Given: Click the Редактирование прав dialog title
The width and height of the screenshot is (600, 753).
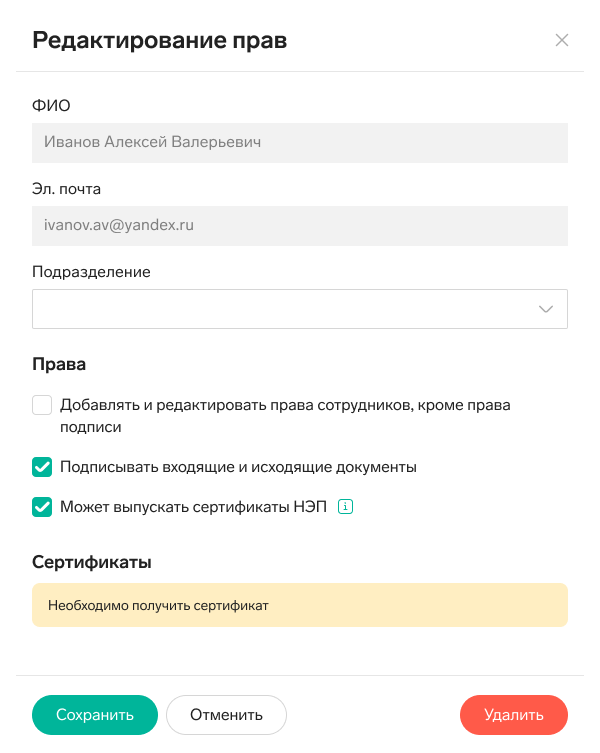Looking at the screenshot, I should pos(160,41).
